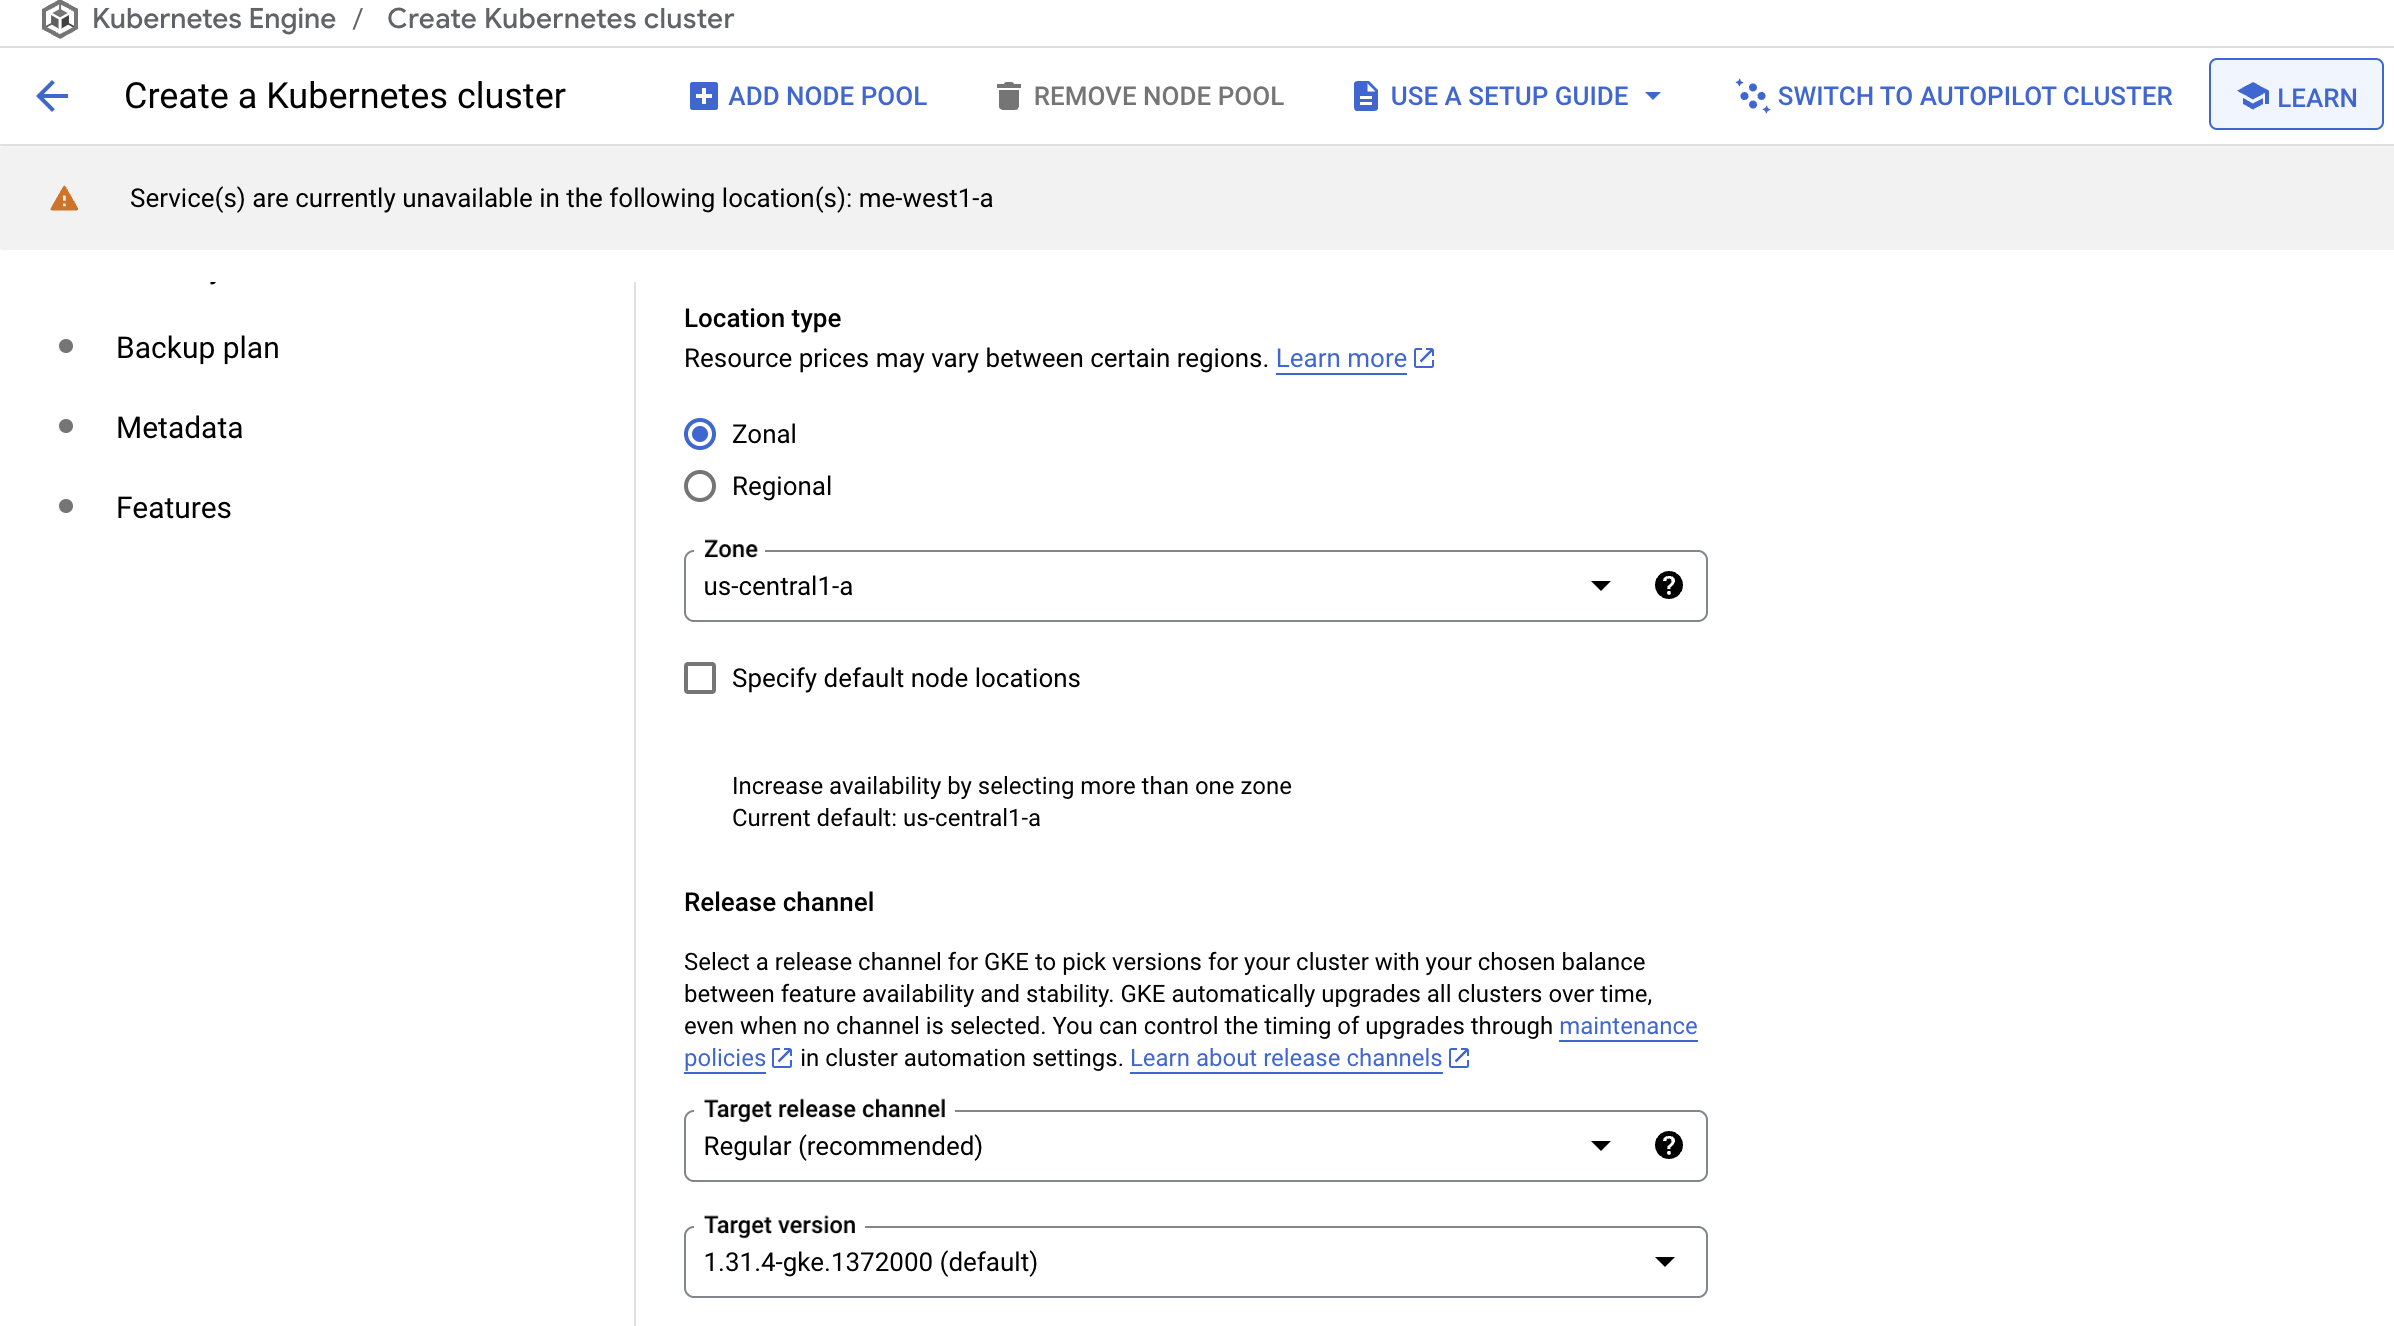Follow the Learn about release channels link

coord(1285,1058)
